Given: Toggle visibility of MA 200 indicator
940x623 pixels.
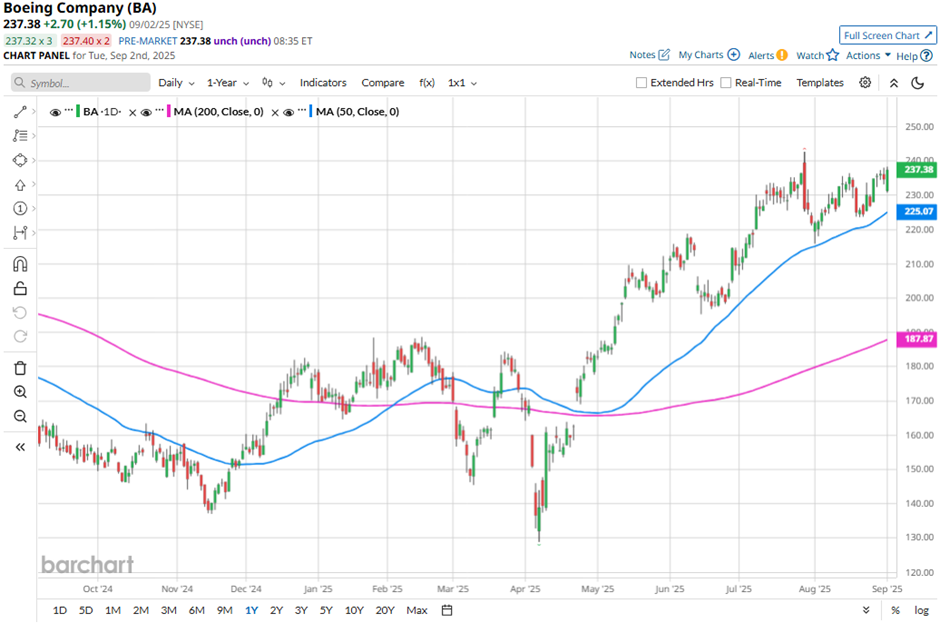Looking at the screenshot, I should click(x=146, y=112).
